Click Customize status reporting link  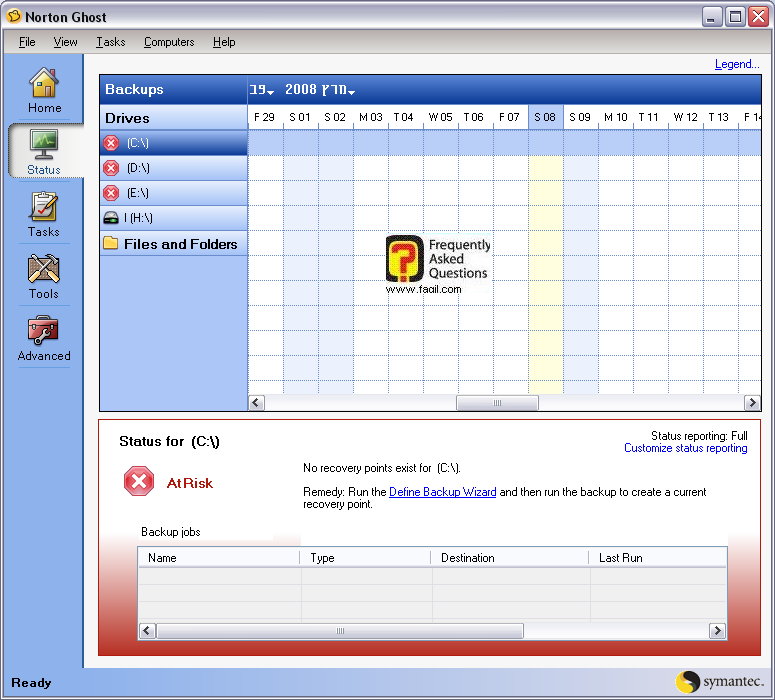pos(685,448)
